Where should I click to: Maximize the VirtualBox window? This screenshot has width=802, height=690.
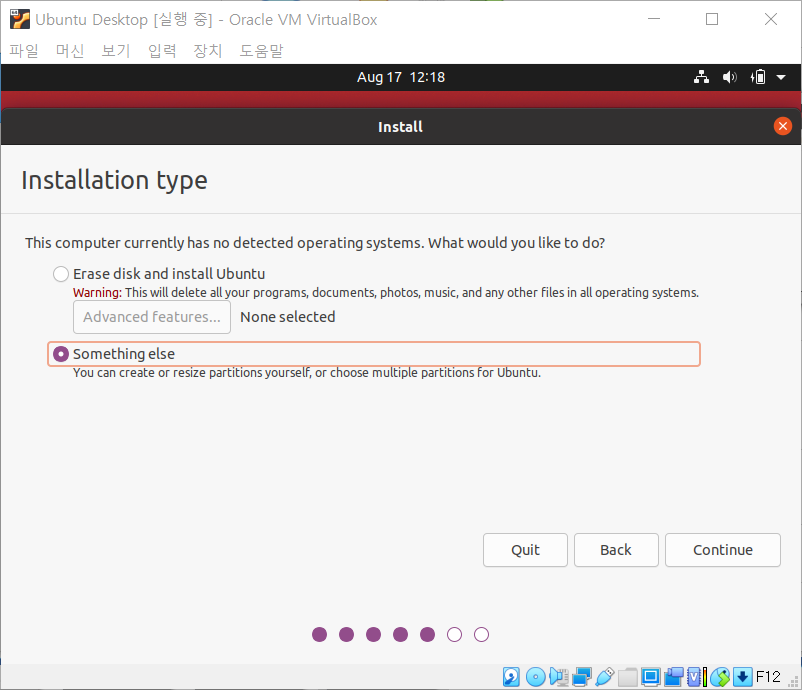(x=712, y=19)
